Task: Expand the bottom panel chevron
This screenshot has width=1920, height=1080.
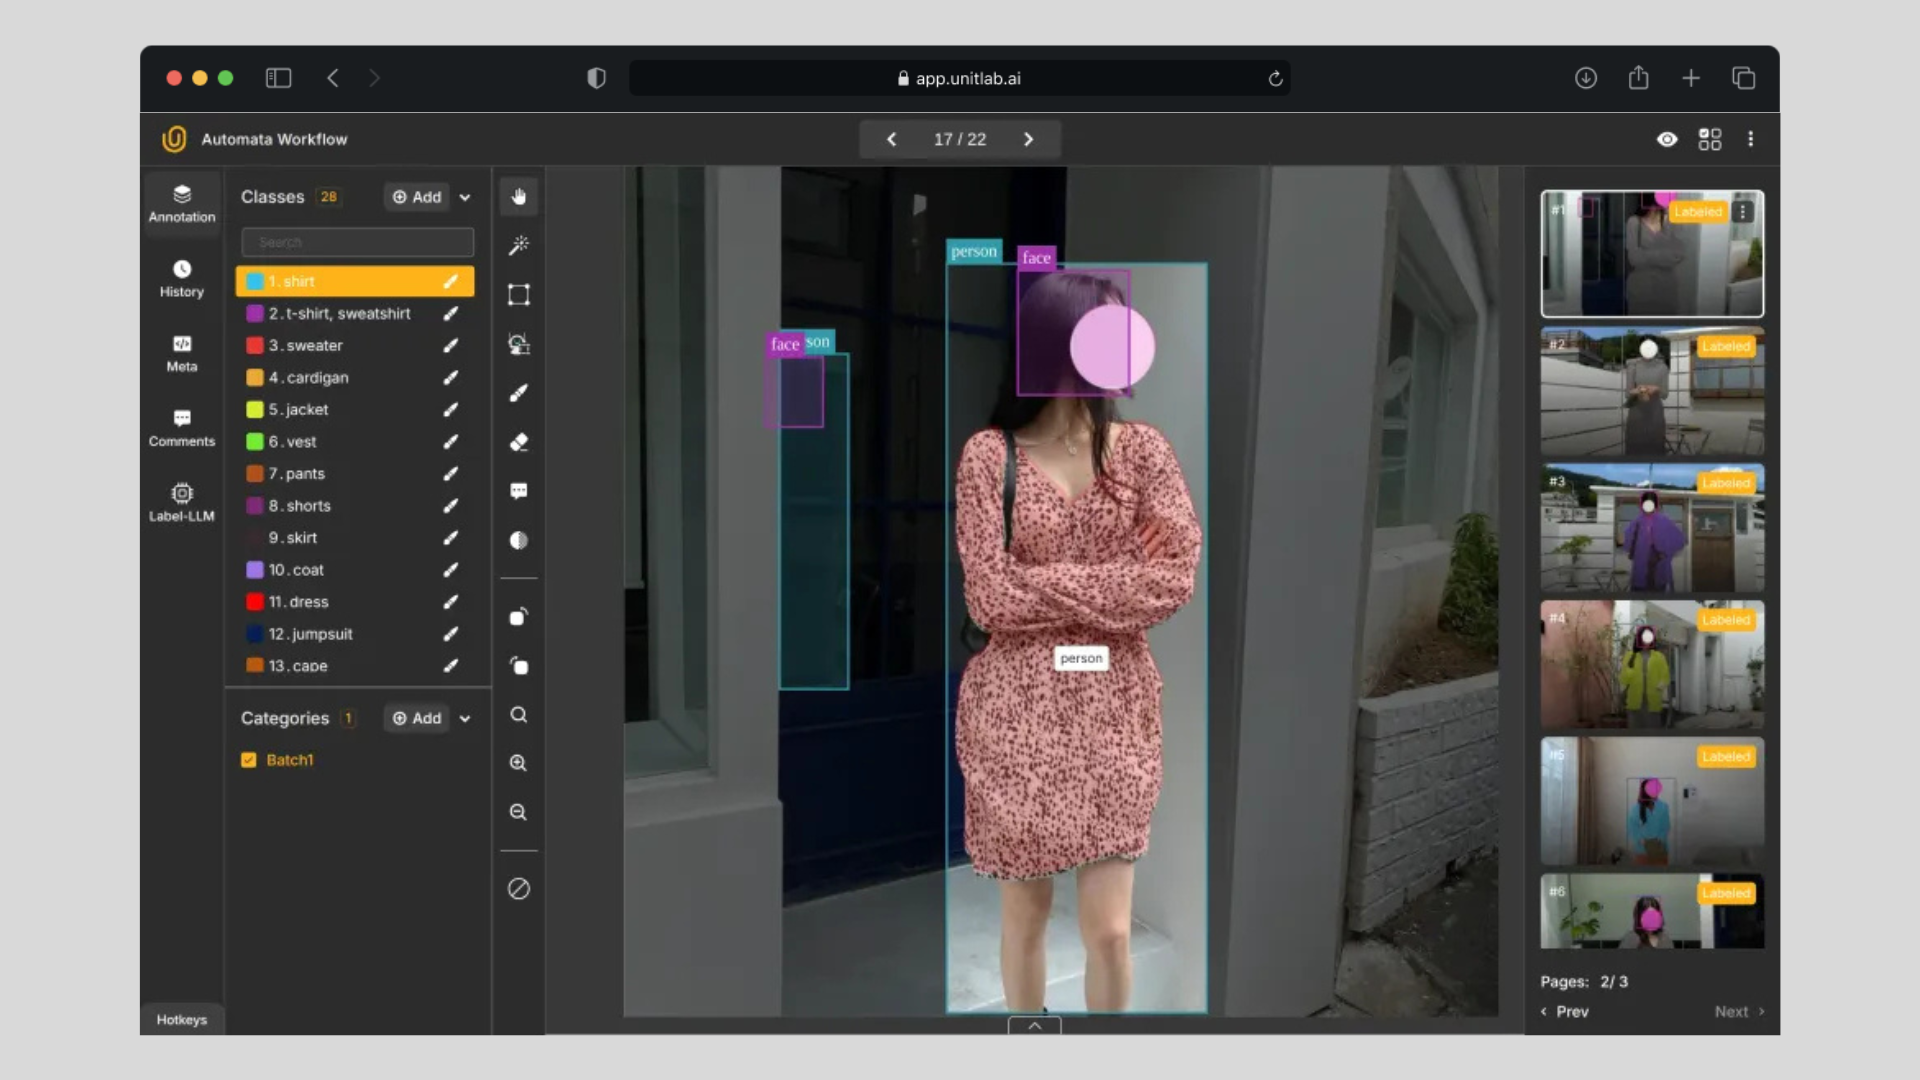Action: click(1034, 1025)
